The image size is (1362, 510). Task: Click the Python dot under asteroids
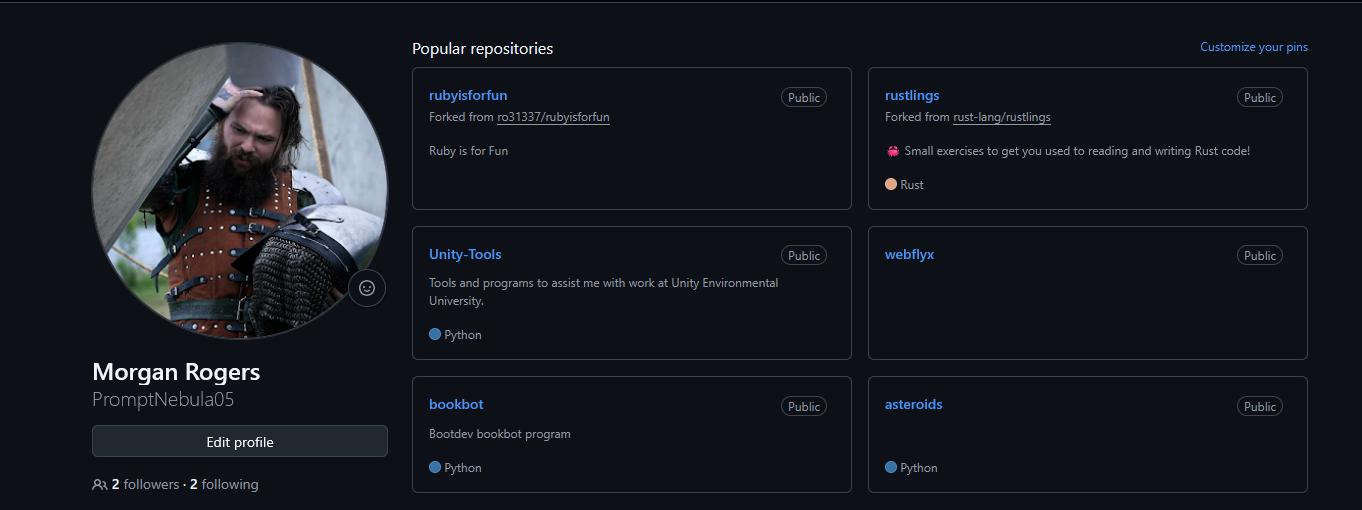pyautogui.click(x=891, y=467)
